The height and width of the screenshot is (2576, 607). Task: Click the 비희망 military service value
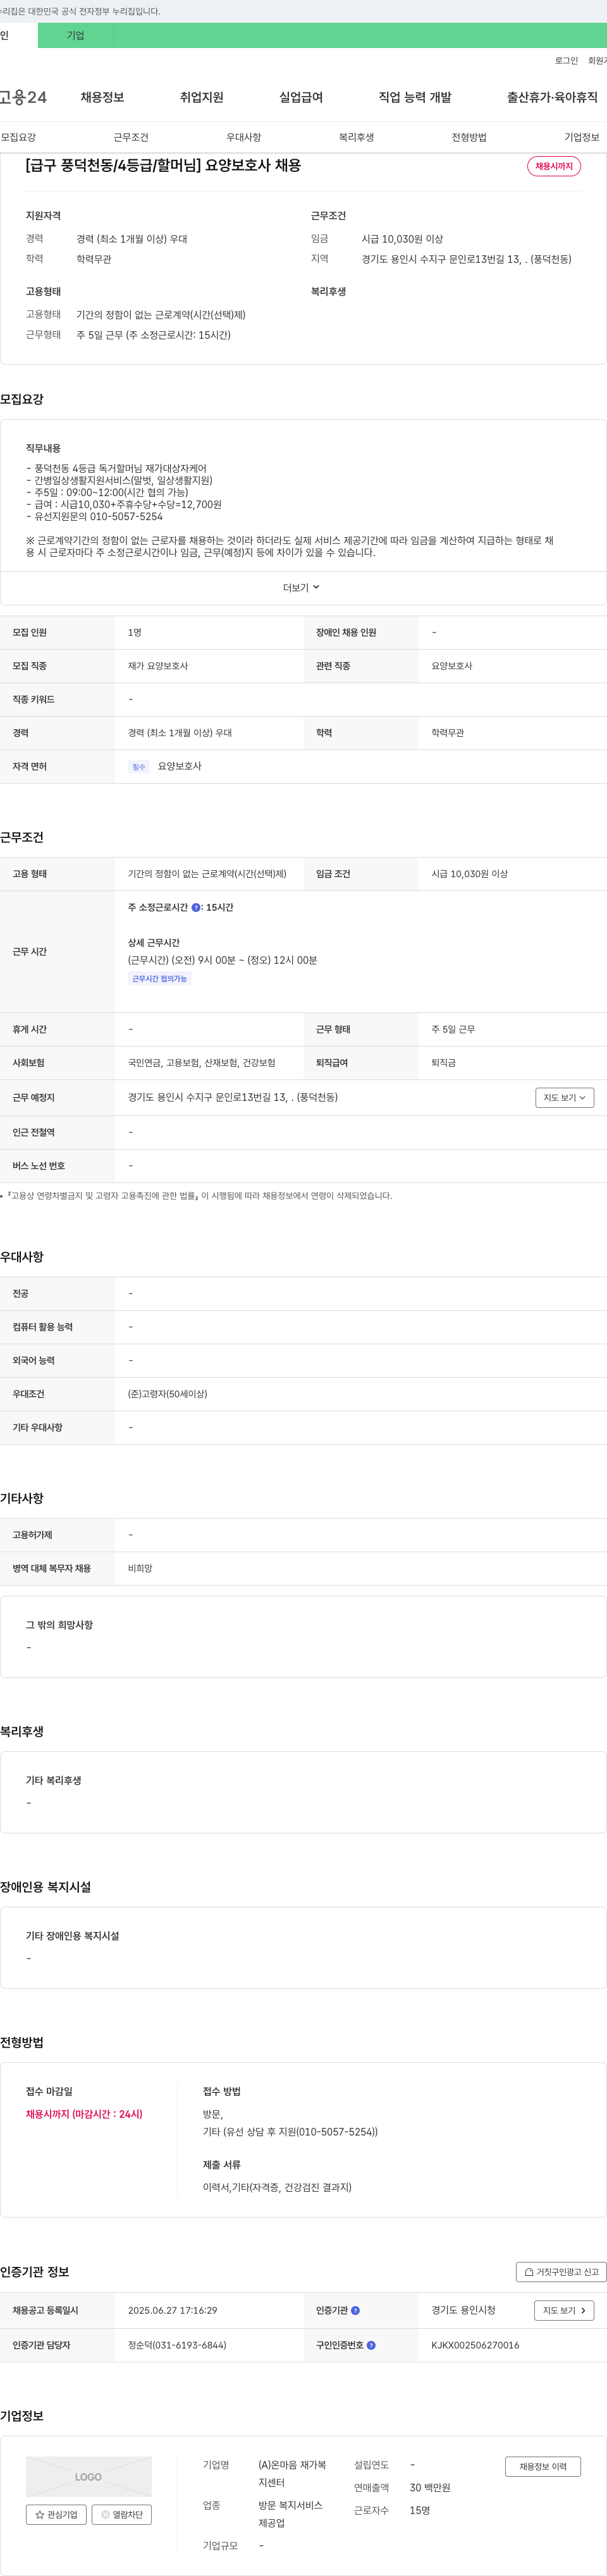point(140,1569)
